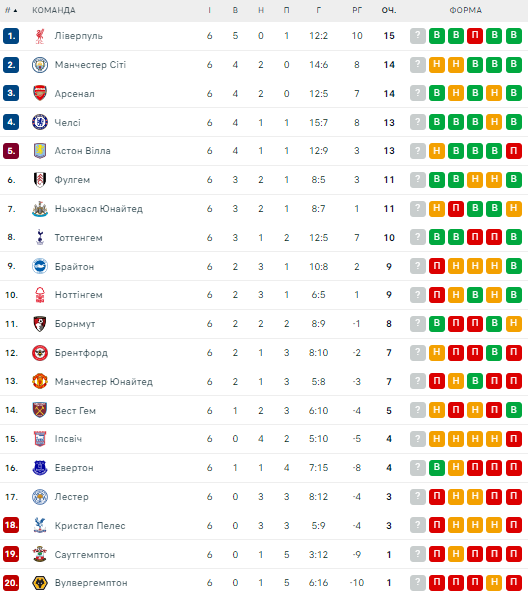Click the Manchester United crest
This screenshot has height=595, width=528.
(x=40, y=381)
